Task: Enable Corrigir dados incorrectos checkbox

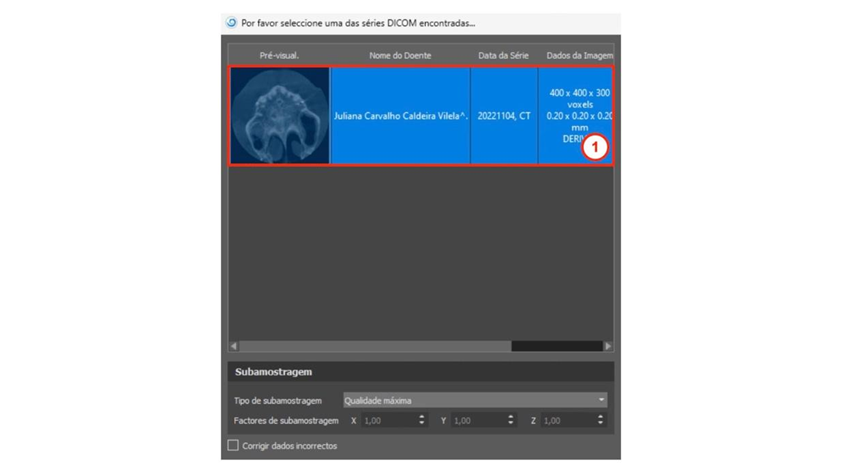Action: (x=233, y=445)
